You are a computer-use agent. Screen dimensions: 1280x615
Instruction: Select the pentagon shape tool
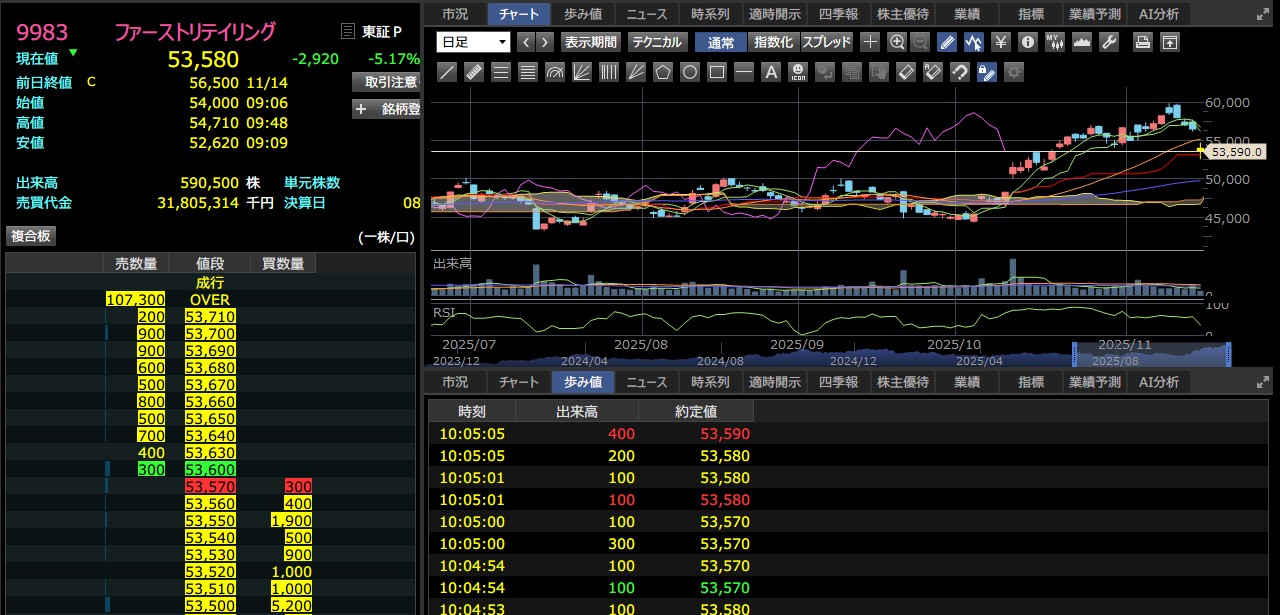click(x=662, y=72)
